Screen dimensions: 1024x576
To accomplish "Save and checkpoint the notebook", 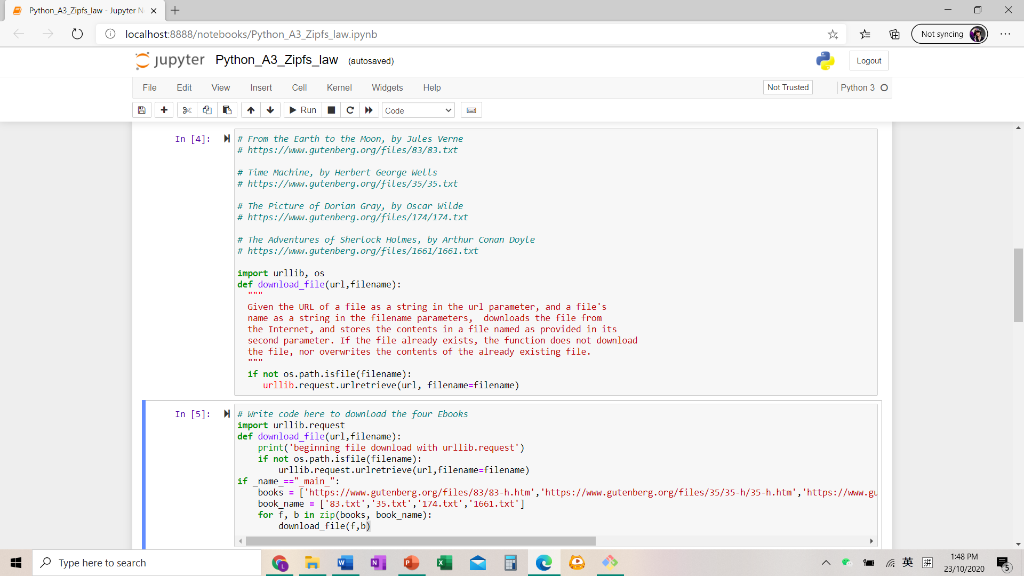I will tap(142, 110).
